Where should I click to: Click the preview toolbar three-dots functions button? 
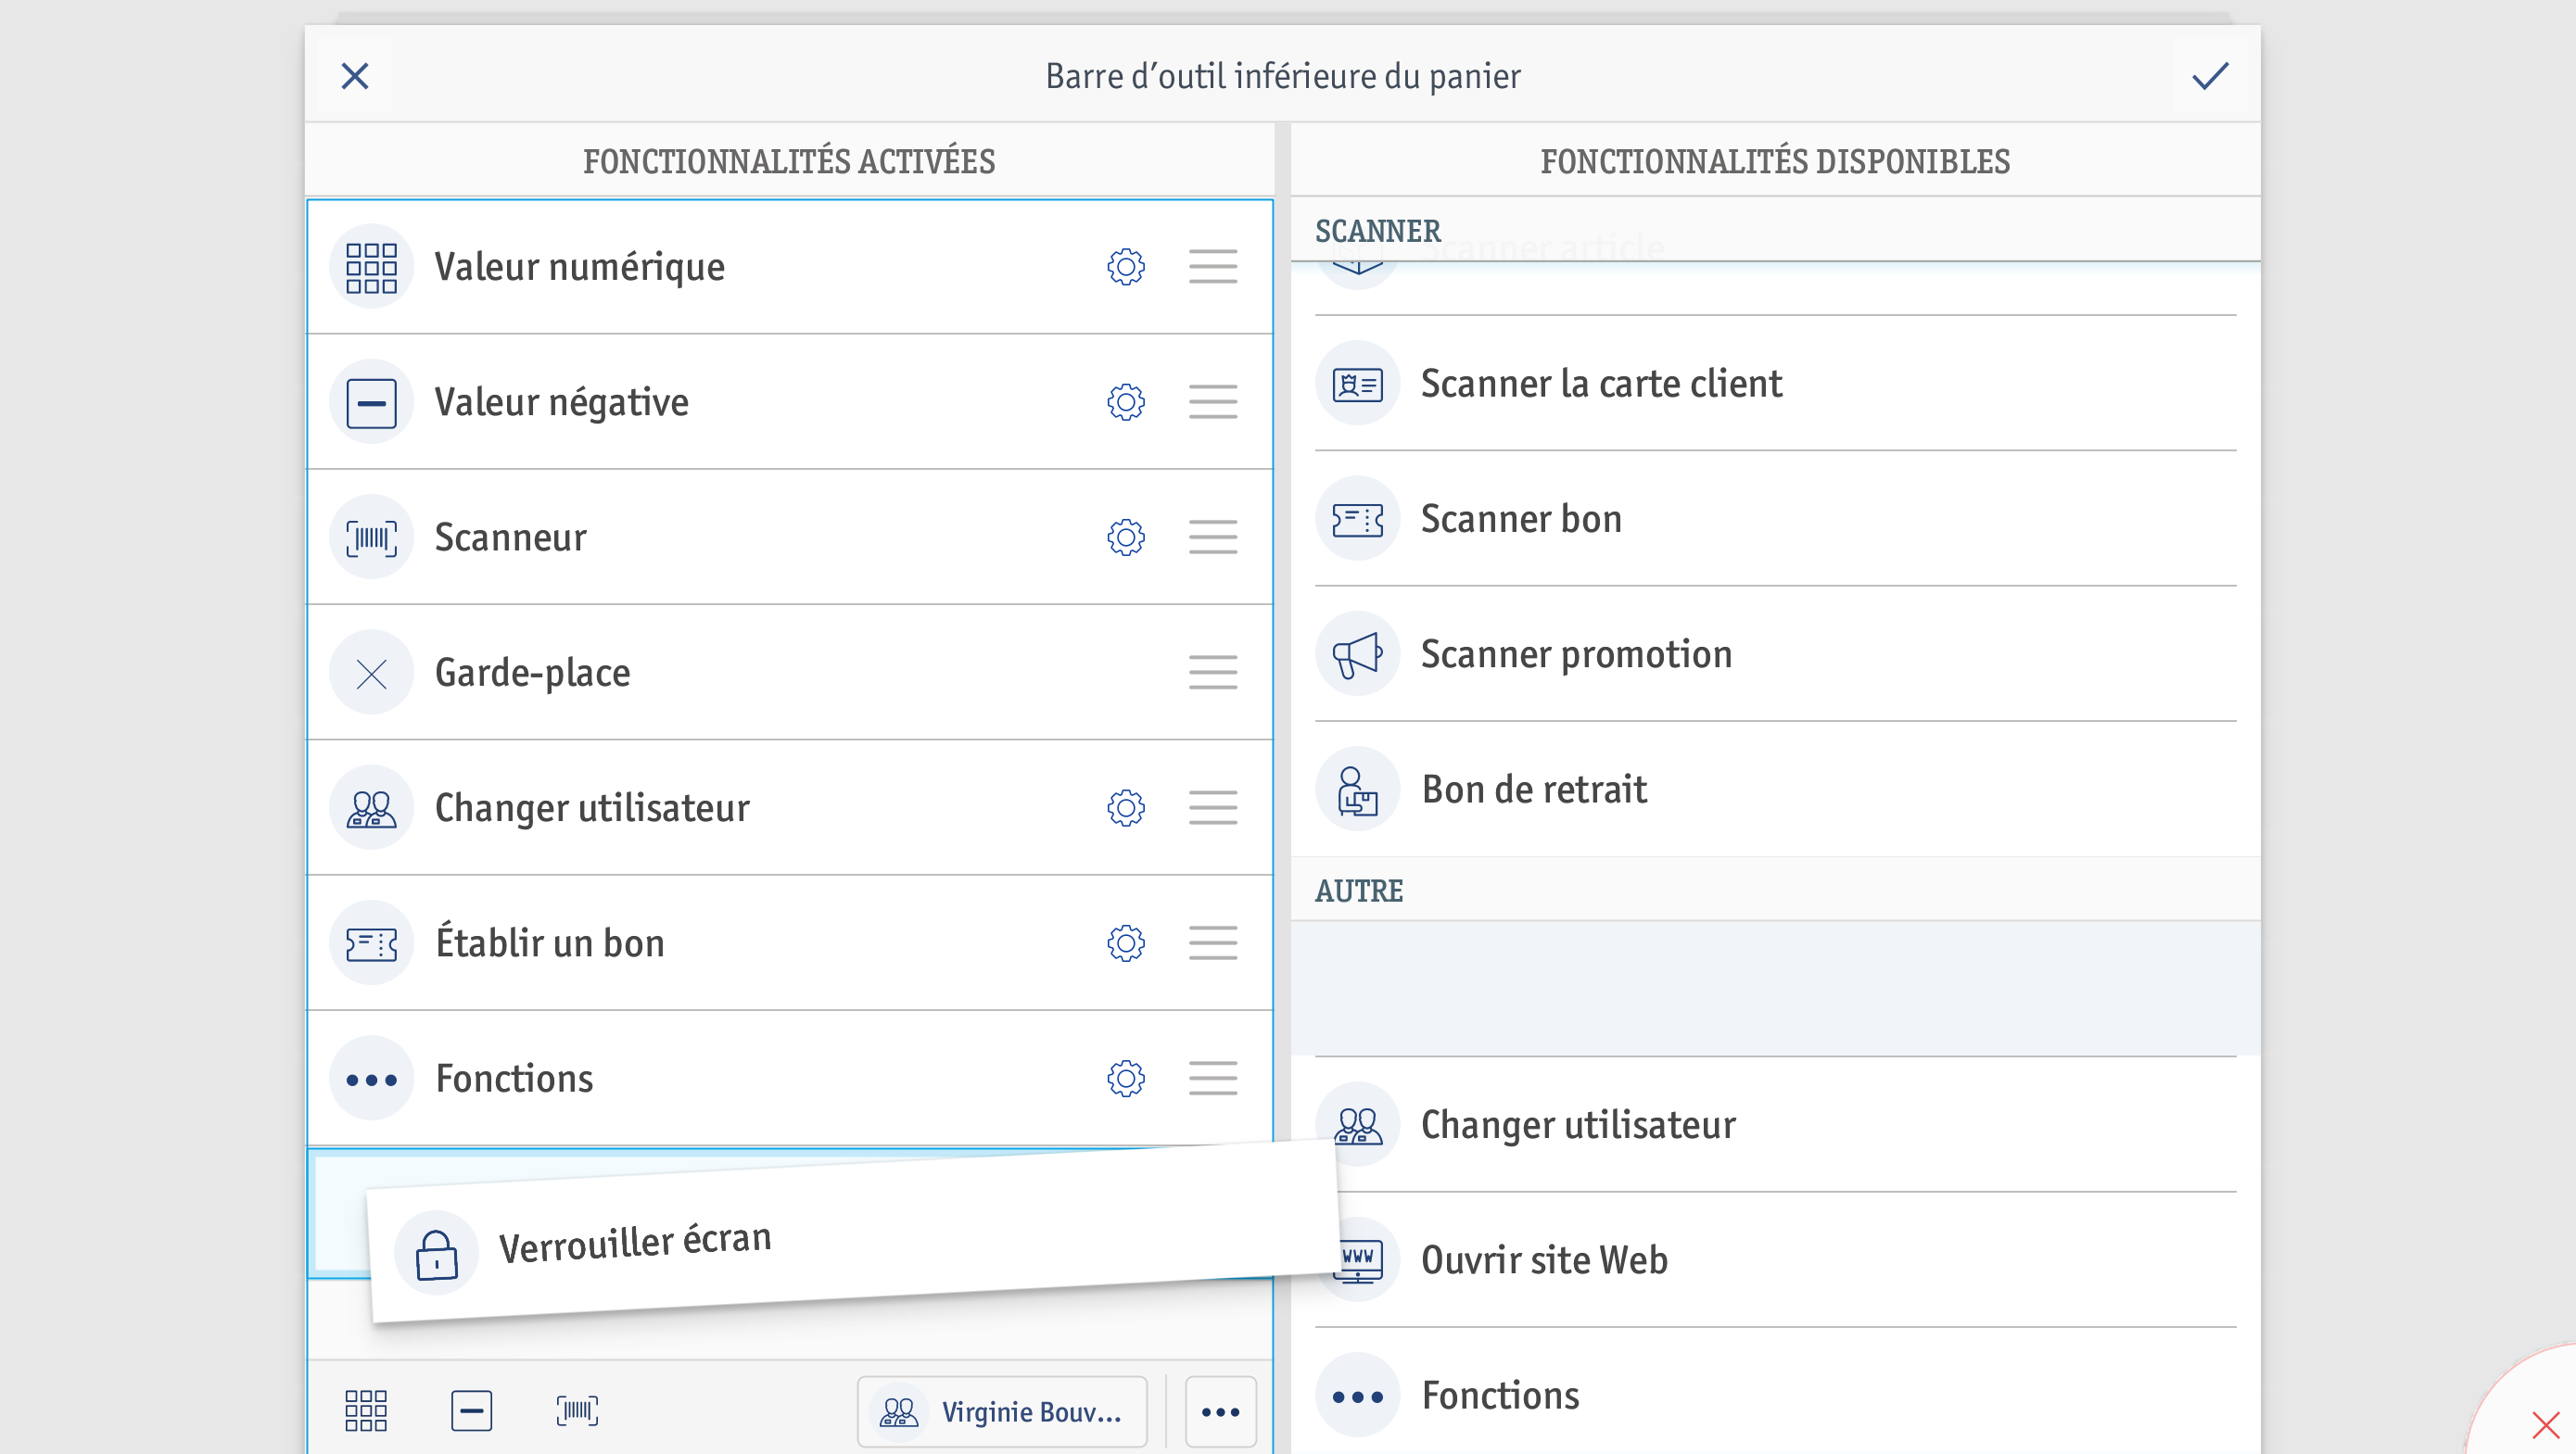click(x=1221, y=1412)
